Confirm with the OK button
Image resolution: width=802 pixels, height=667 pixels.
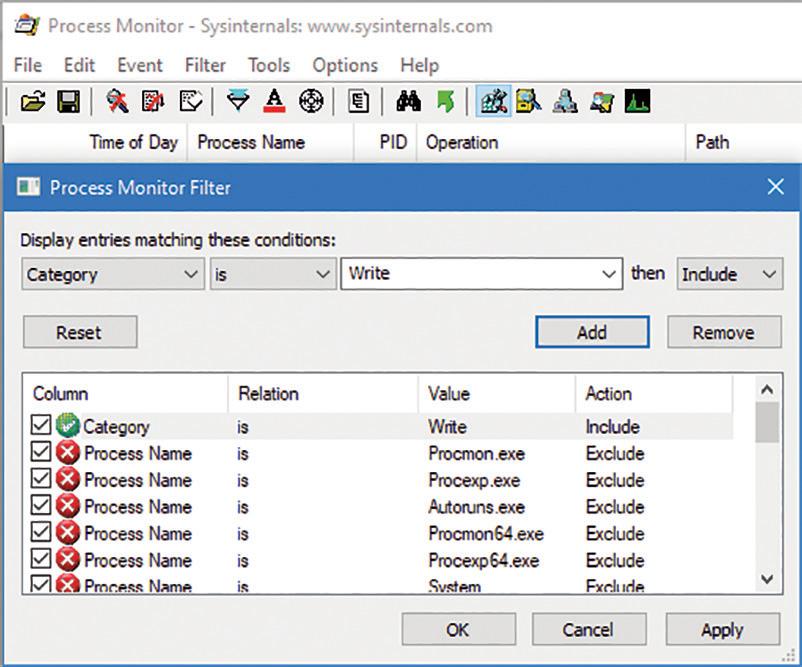[x=458, y=629]
